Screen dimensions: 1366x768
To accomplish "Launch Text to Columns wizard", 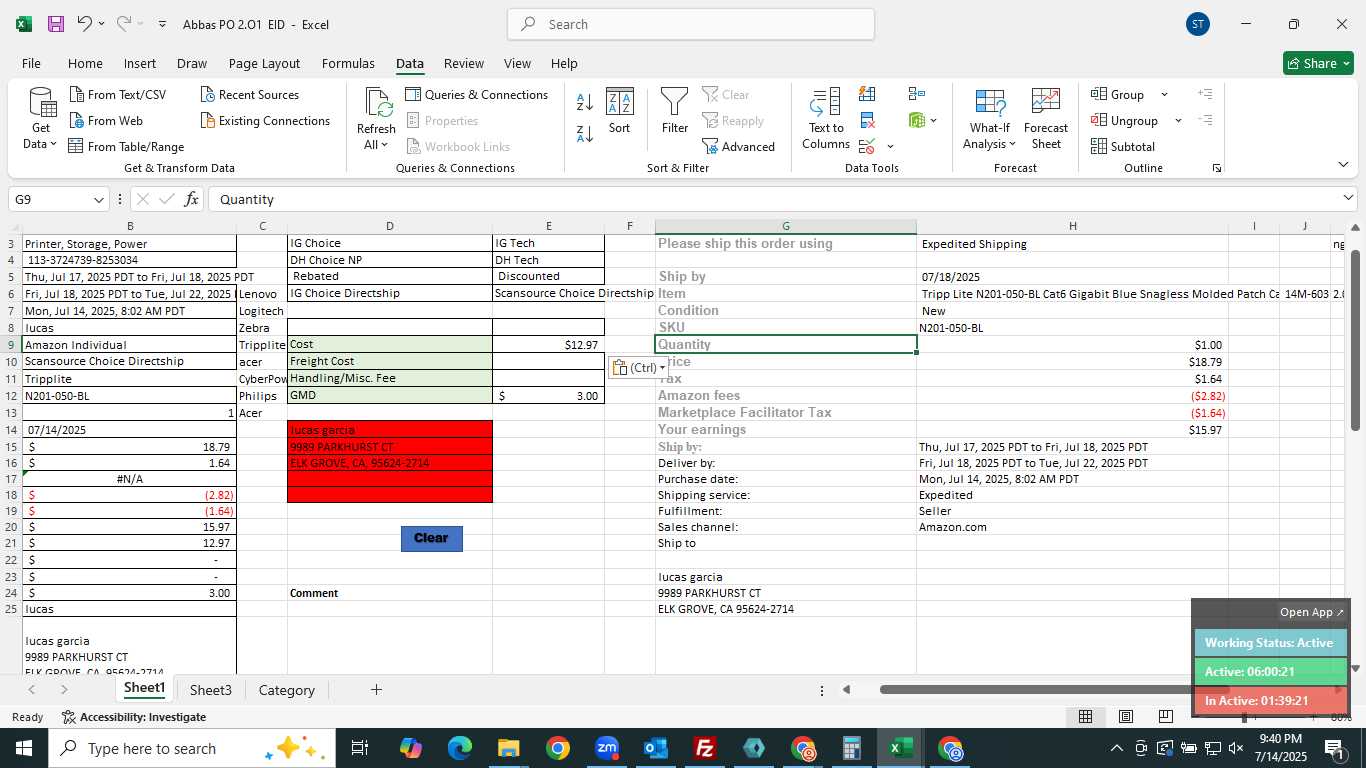I will coord(826,119).
